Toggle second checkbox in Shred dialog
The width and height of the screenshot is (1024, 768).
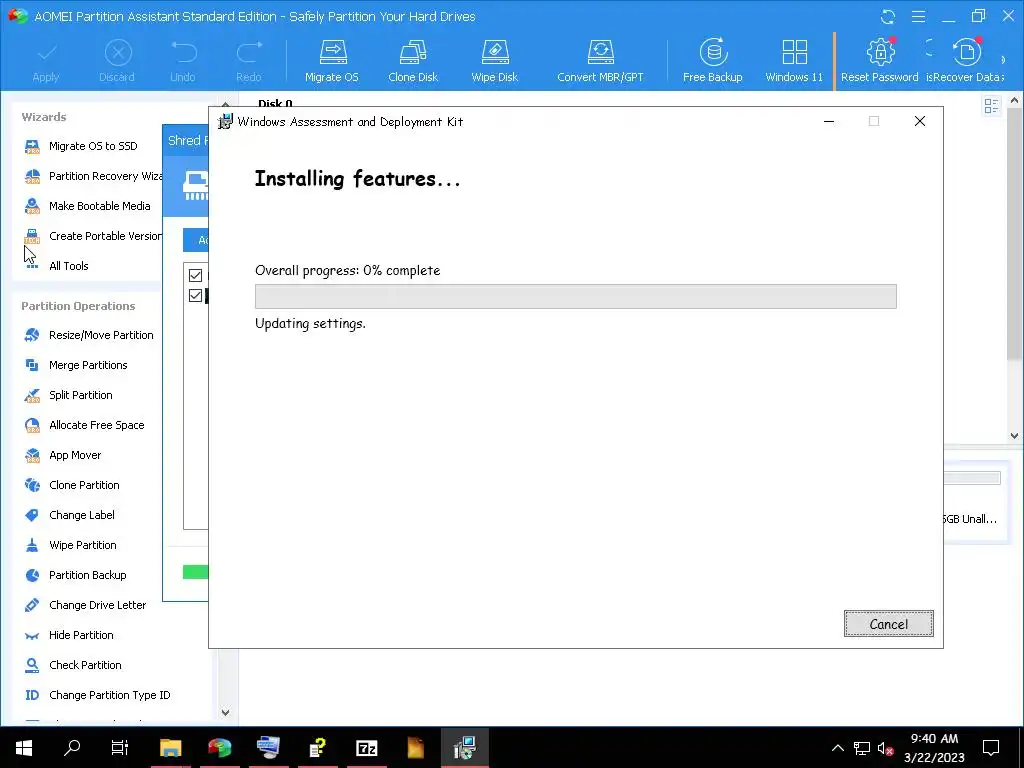tap(195, 295)
